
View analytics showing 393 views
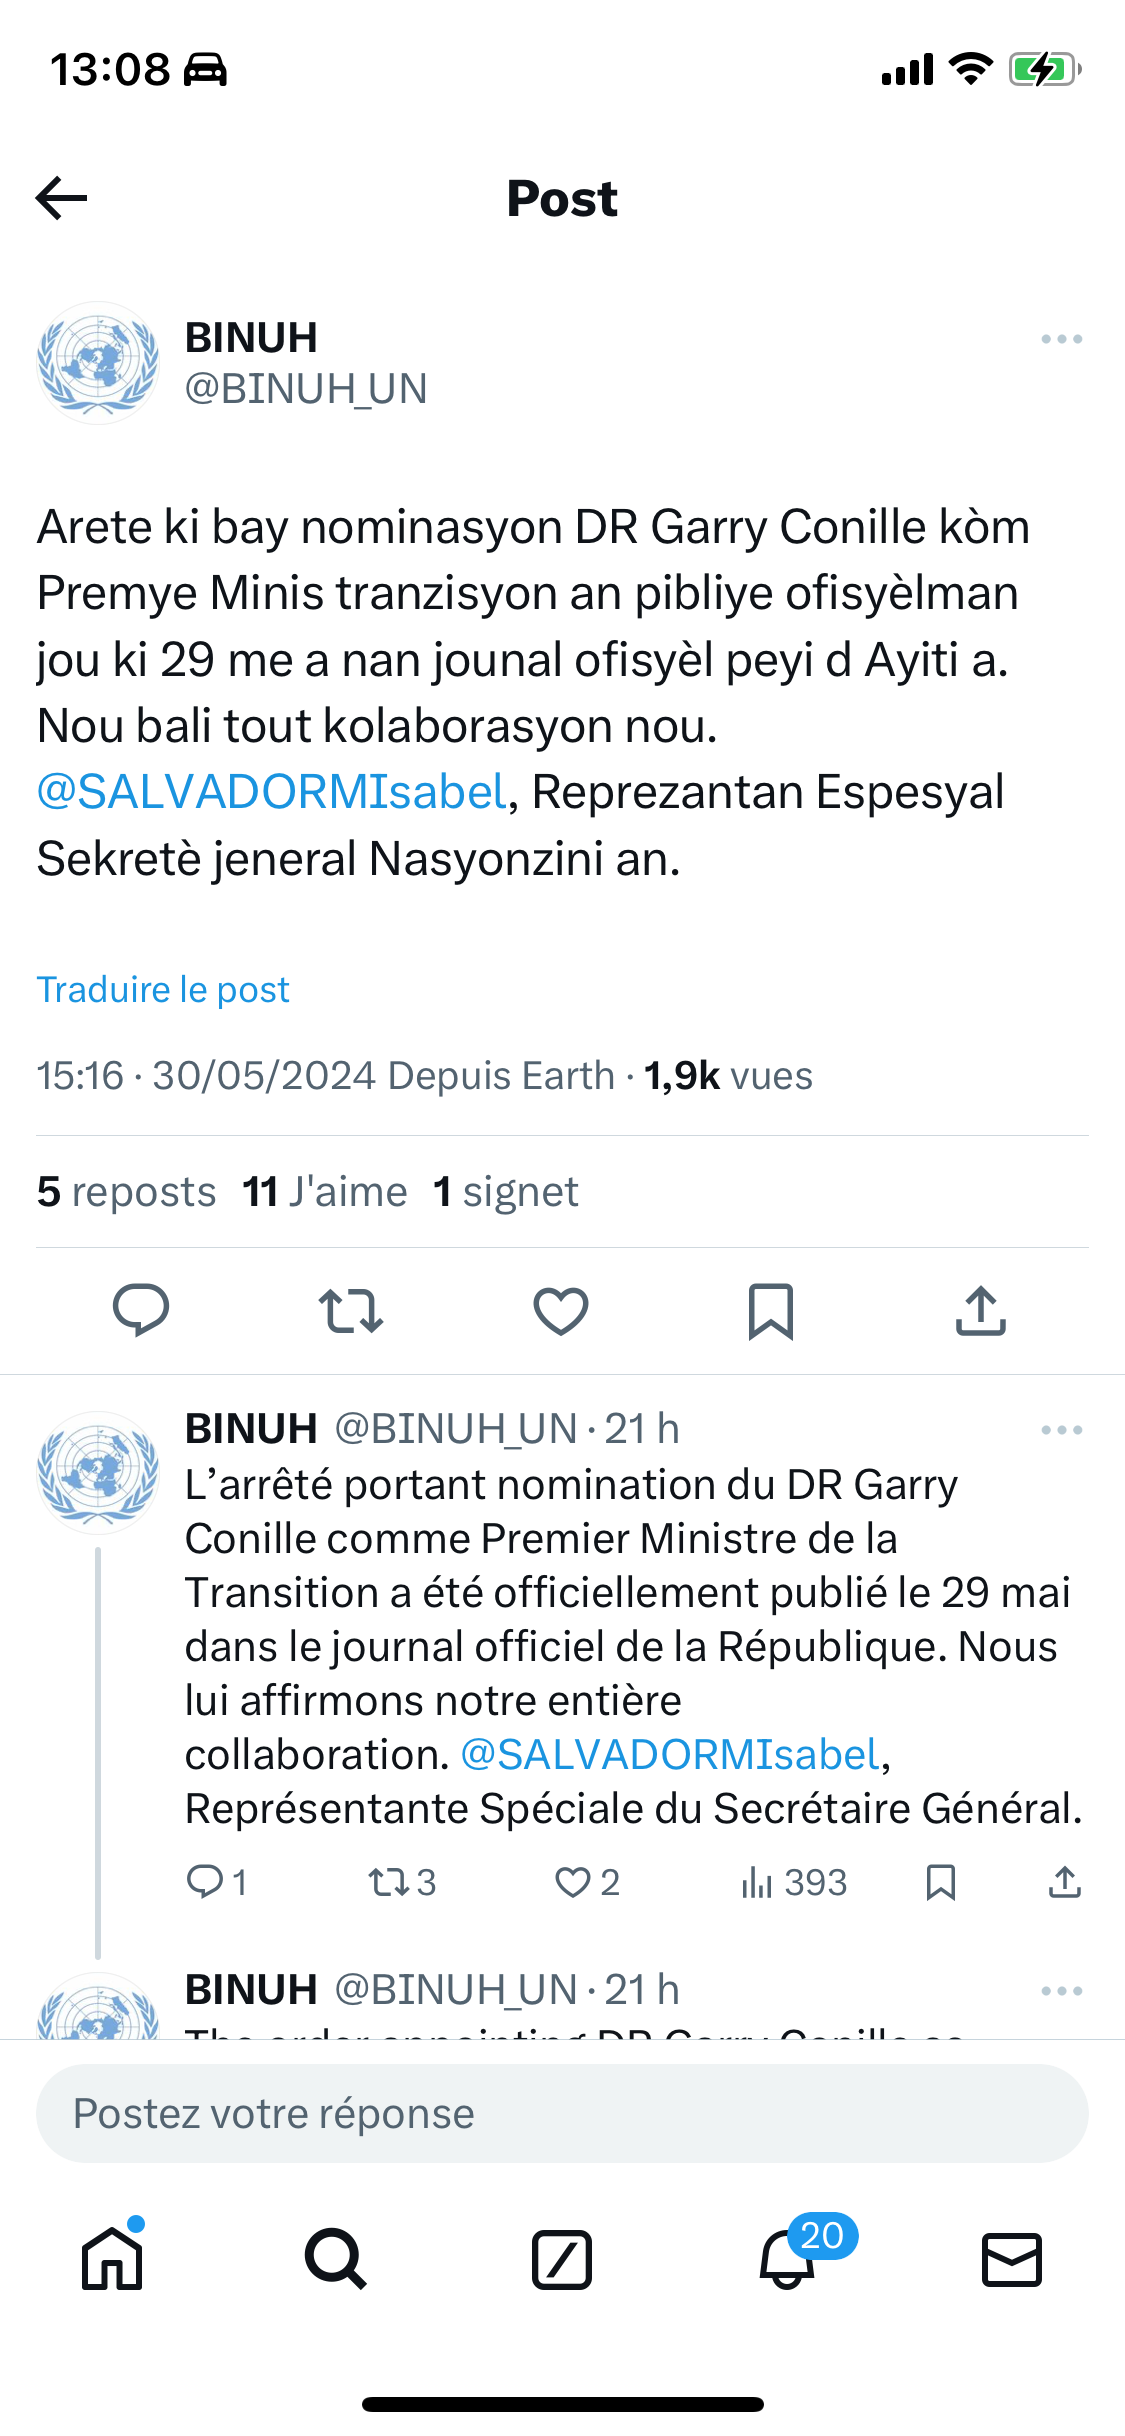pos(794,1882)
